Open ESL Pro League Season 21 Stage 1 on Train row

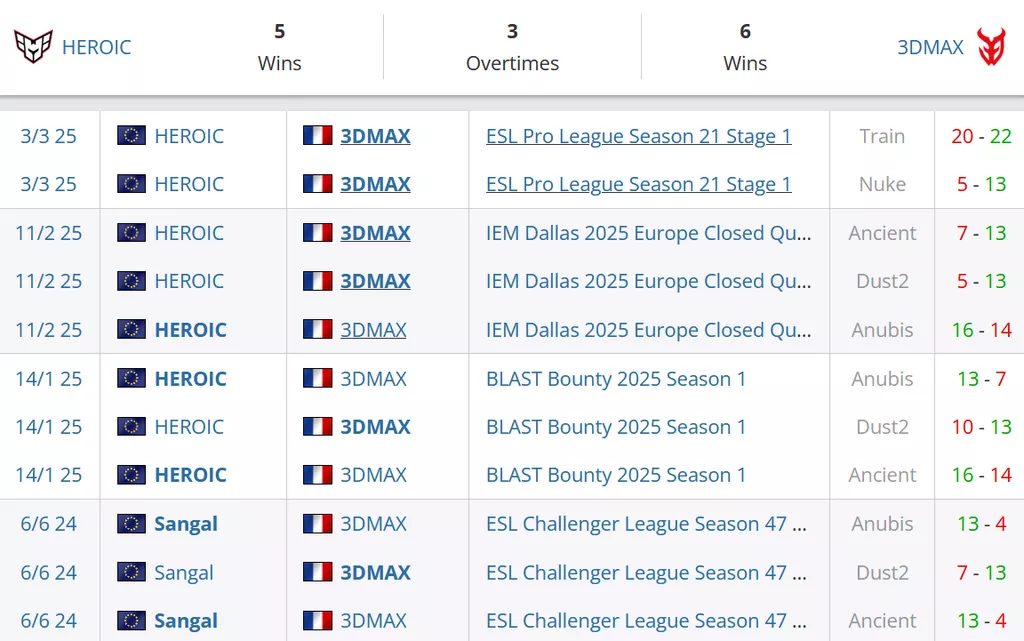639,136
